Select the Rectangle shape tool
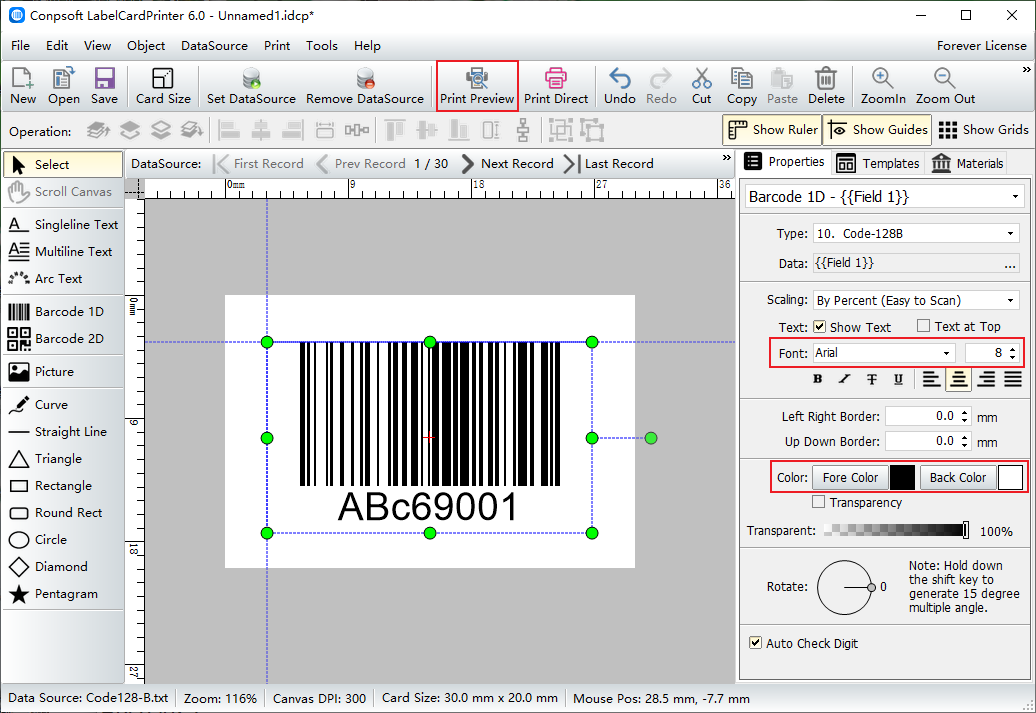Viewport: 1036px width, 713px height. [63, 486]
